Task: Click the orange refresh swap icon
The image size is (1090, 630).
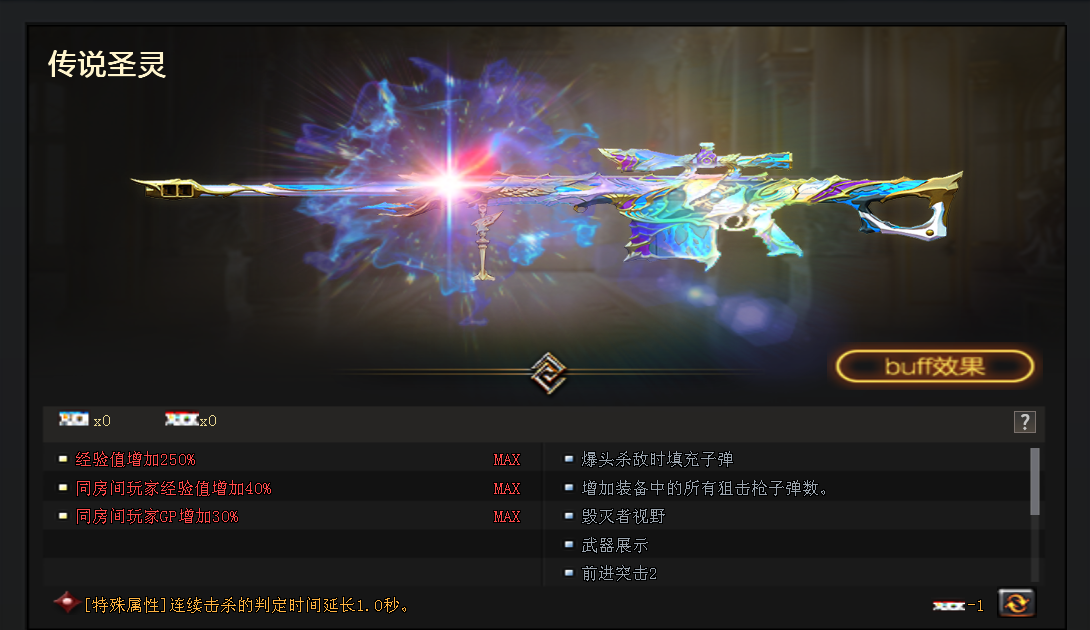Action: (x=1016, y=603)
